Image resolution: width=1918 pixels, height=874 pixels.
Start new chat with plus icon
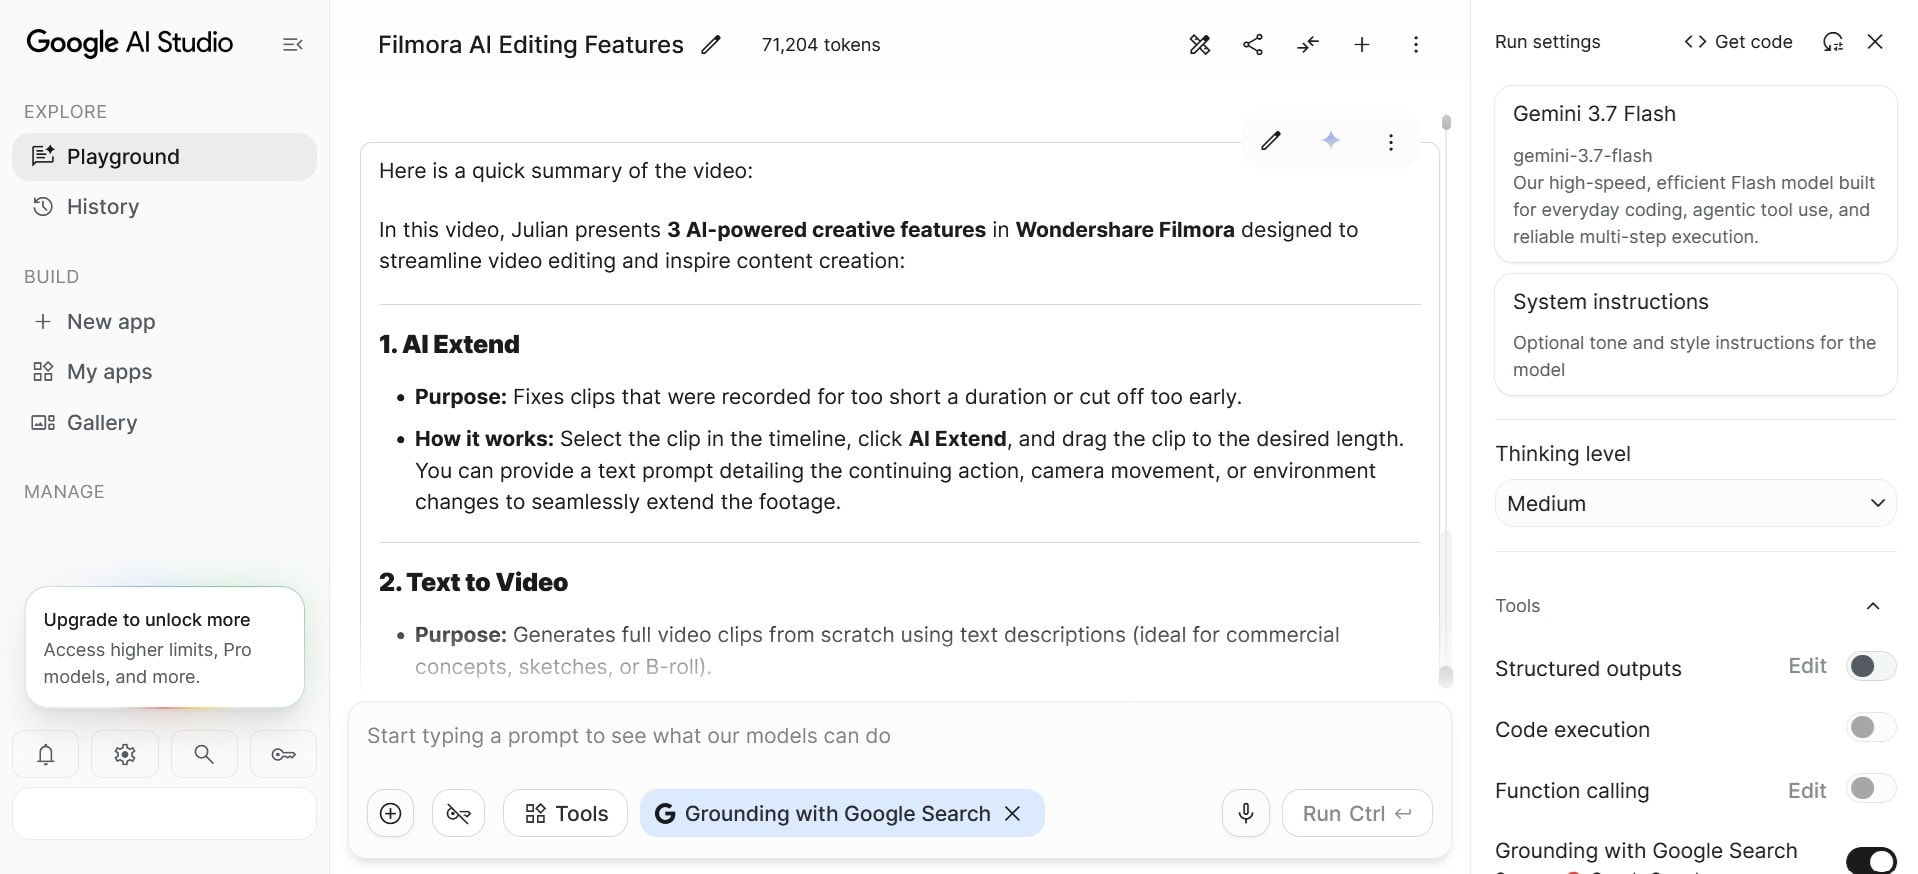pos(1362,44)
